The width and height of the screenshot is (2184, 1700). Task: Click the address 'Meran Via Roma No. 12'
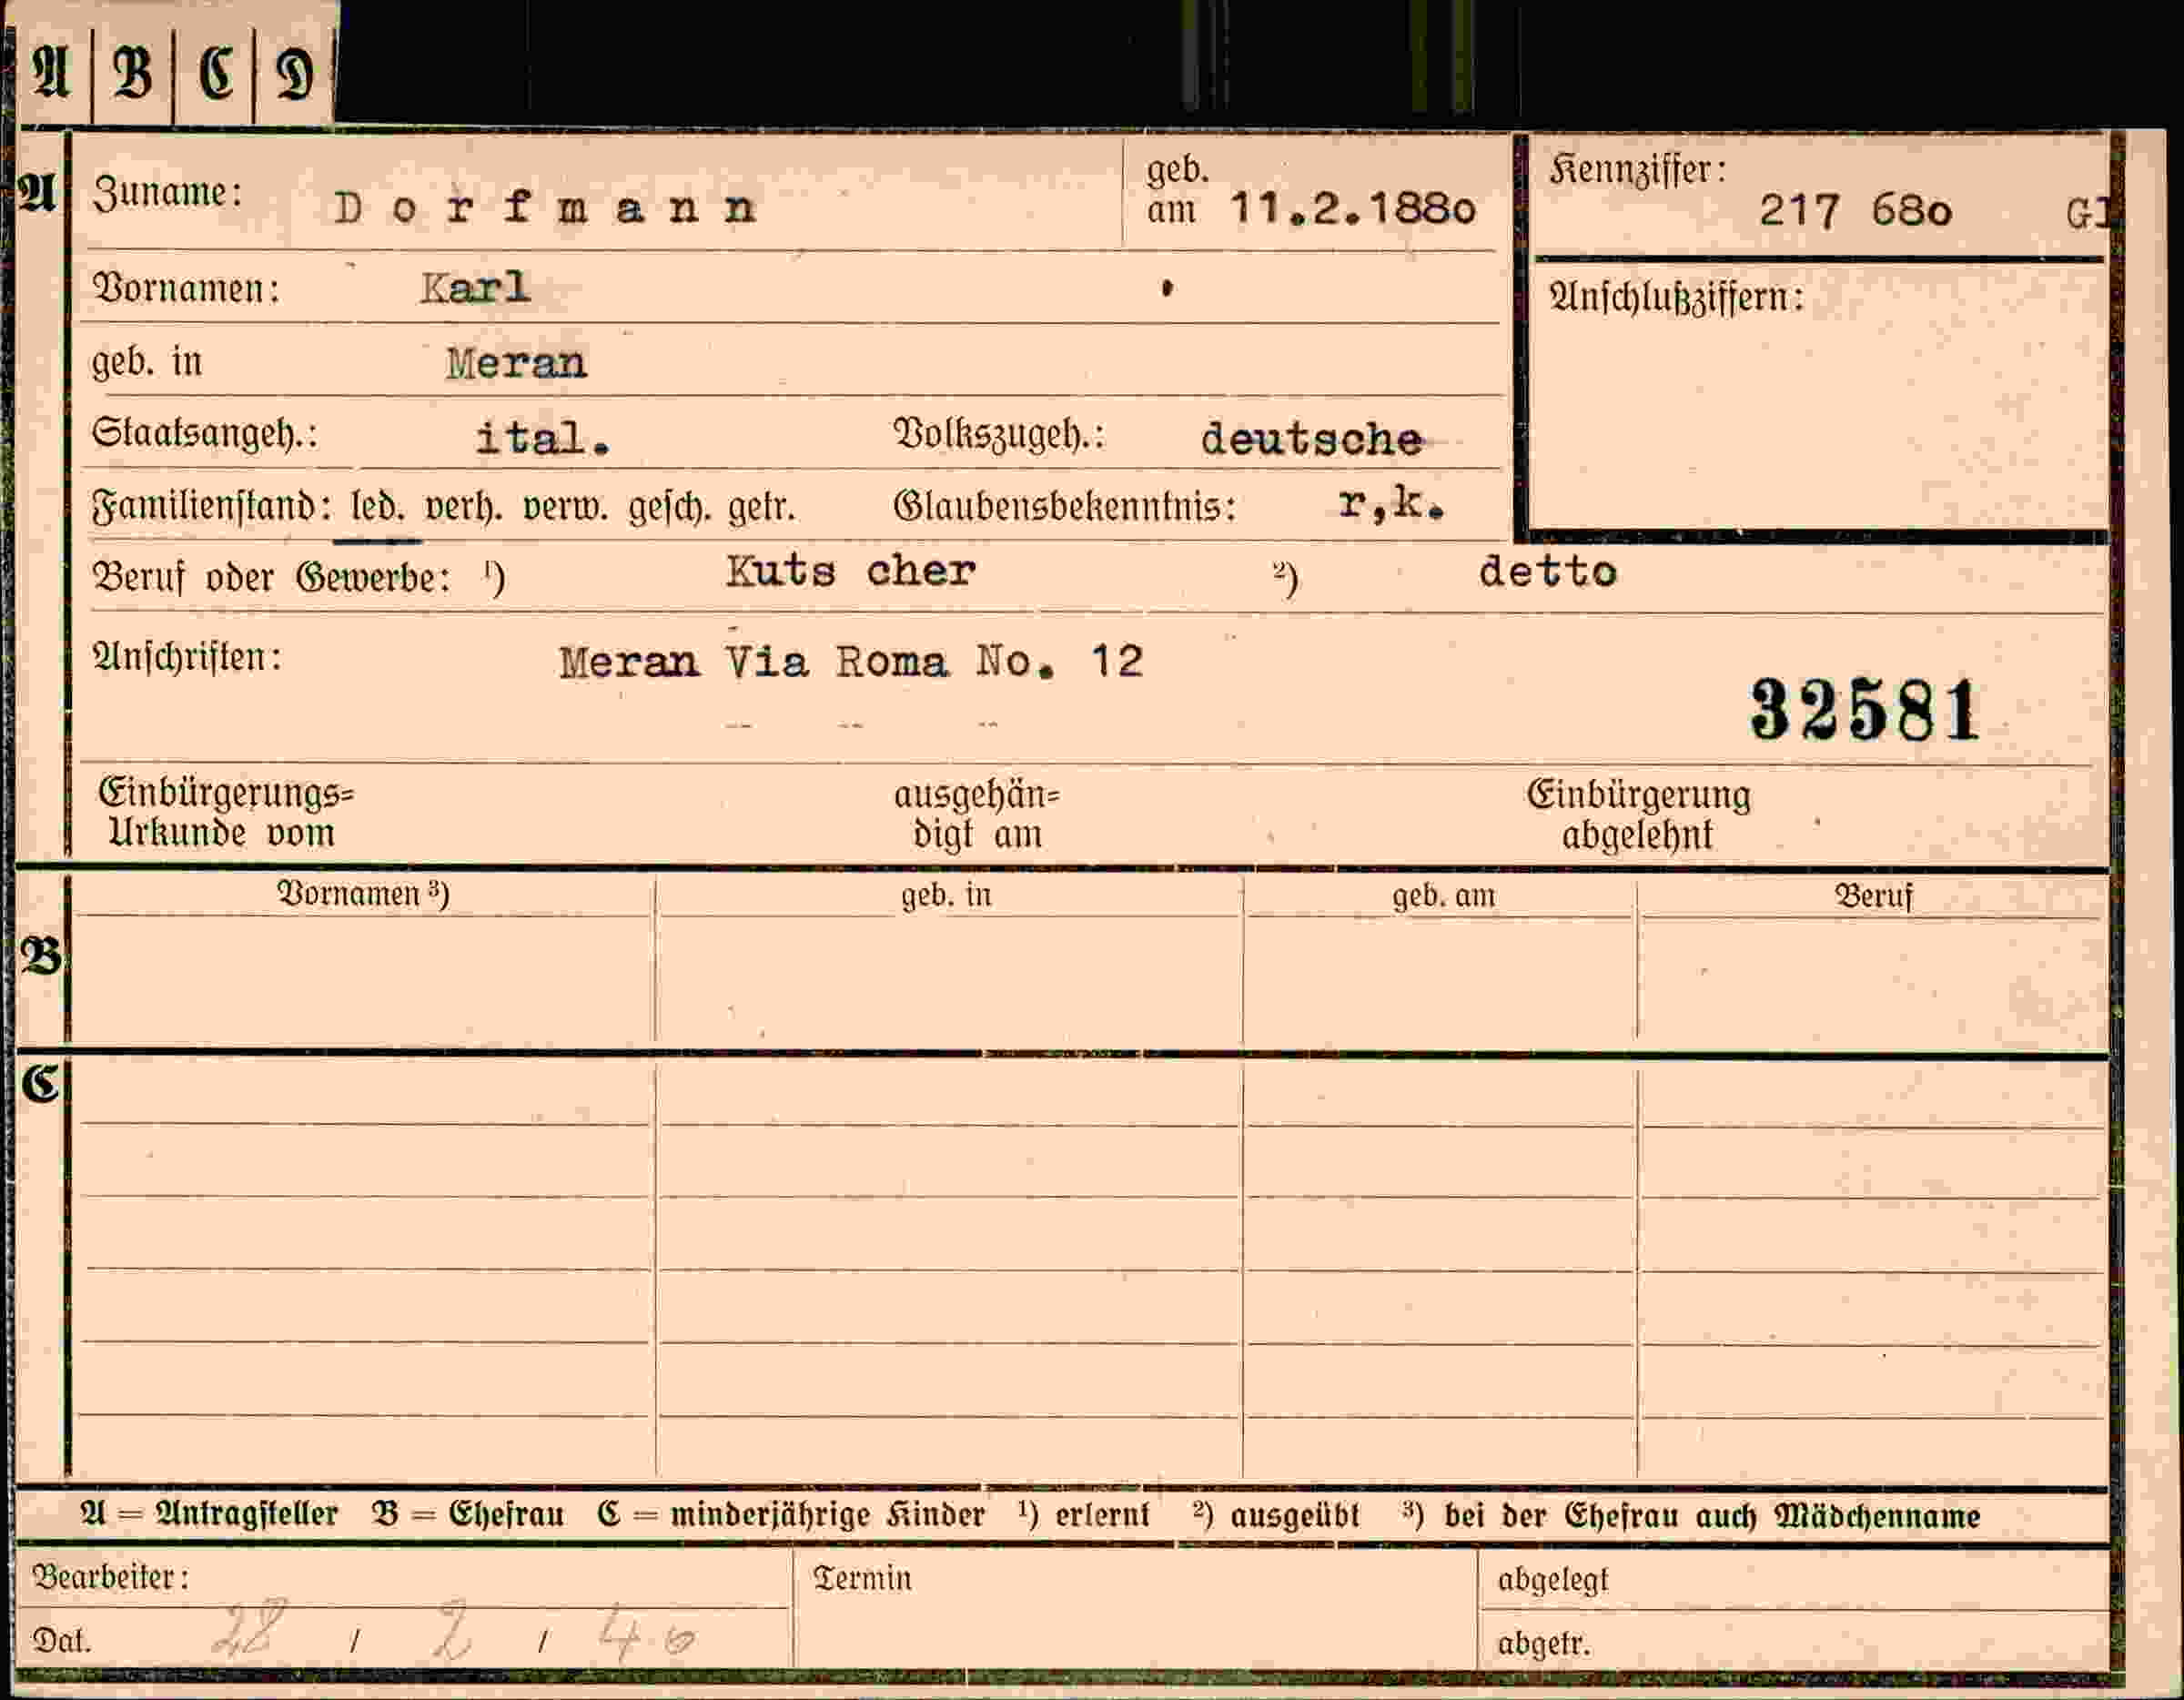point(851,661)
